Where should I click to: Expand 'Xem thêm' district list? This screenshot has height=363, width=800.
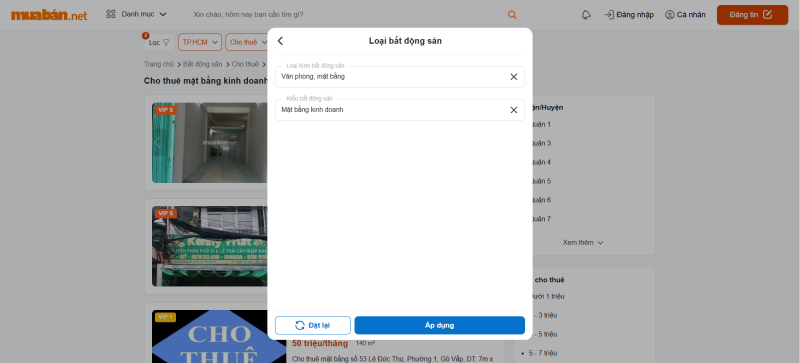[583, 243]
